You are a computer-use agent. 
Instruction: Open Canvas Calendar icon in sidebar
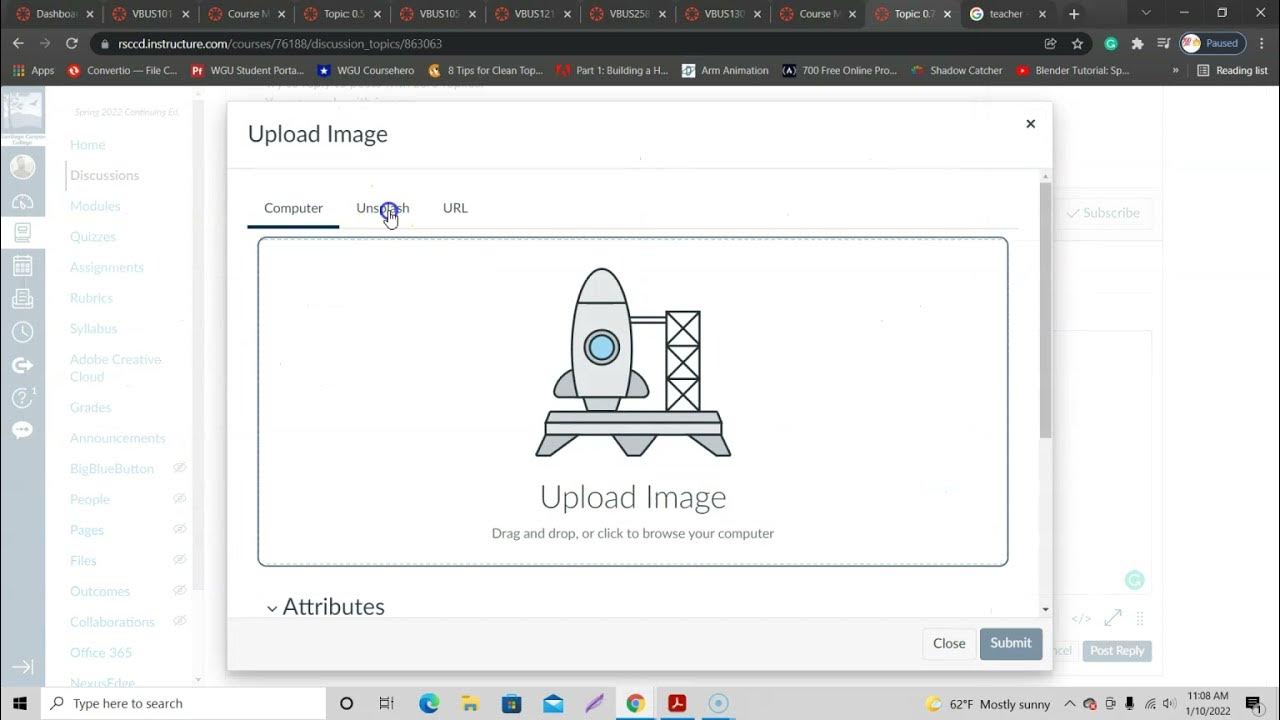(x=22, y=266)
